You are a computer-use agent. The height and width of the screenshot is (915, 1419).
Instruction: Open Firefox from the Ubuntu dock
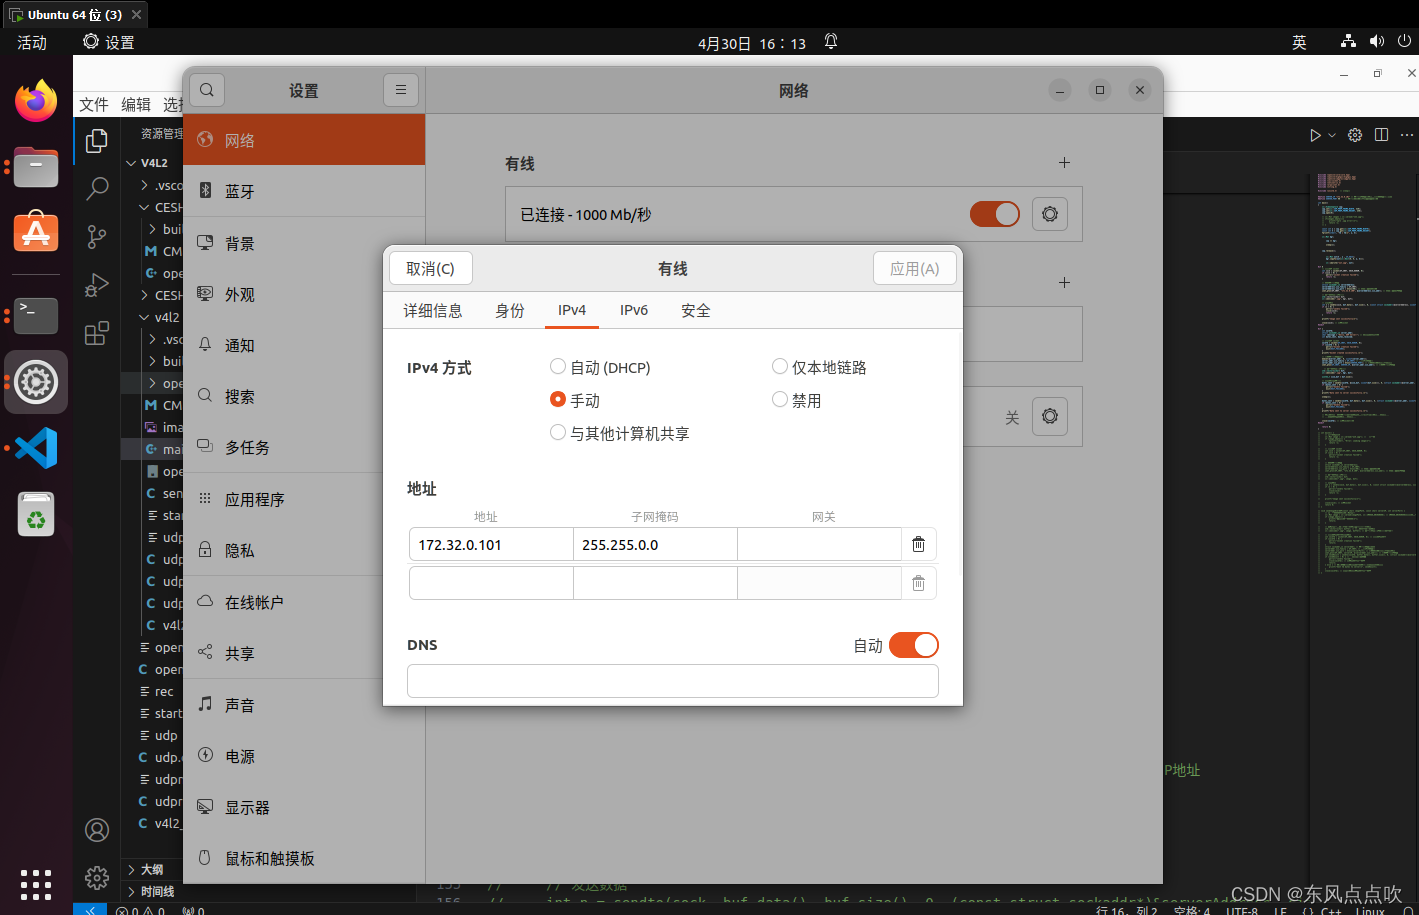pos(36,101)
